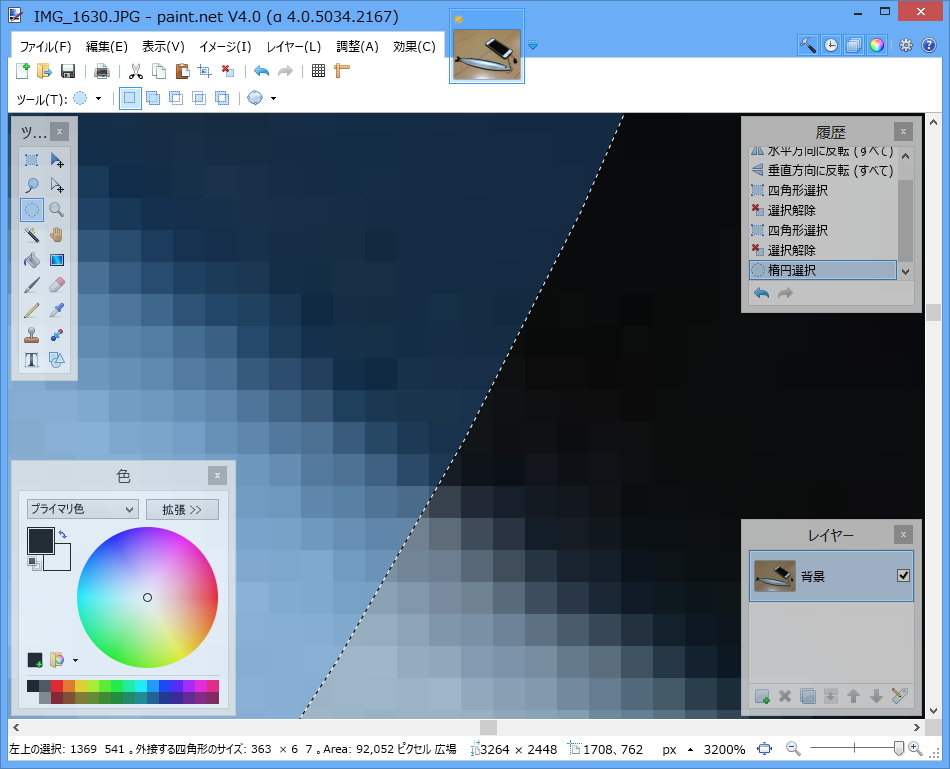Toggle the pixel grid view
Image resolution: width=950 pixels, height=769 pixels.
319,71
